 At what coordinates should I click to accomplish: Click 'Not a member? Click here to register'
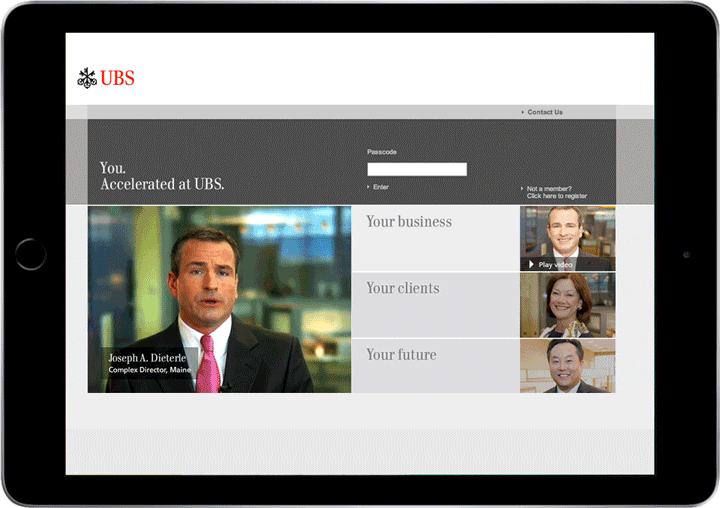pyautogui.click(x=554, y=192)
